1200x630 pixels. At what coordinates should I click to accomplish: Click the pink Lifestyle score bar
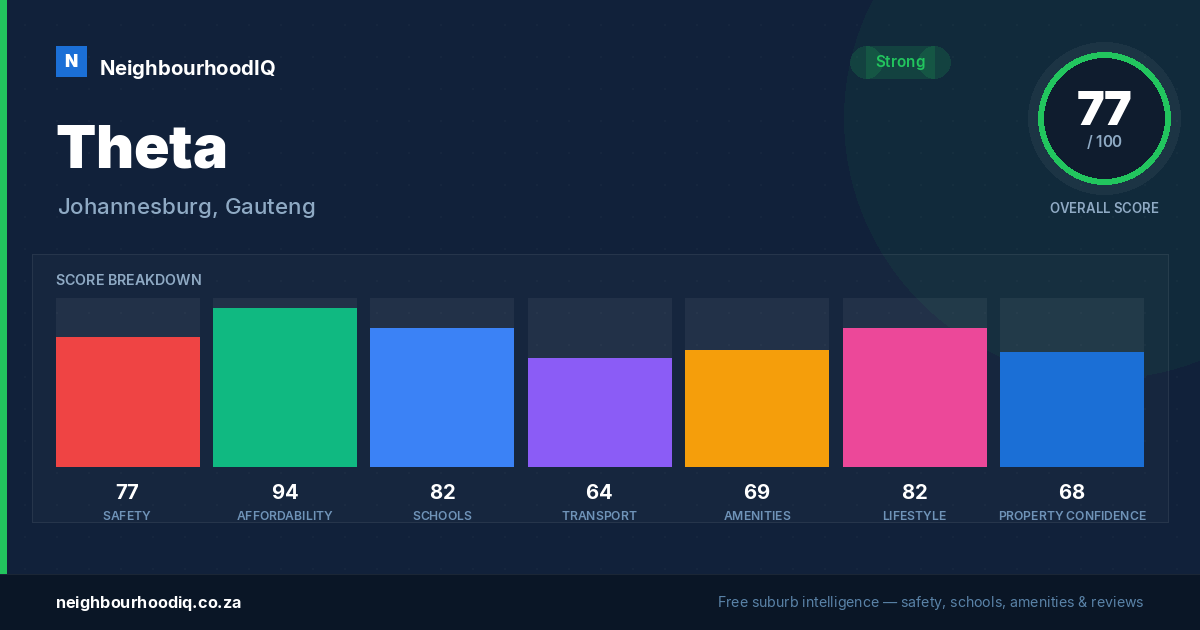(915, 397)
